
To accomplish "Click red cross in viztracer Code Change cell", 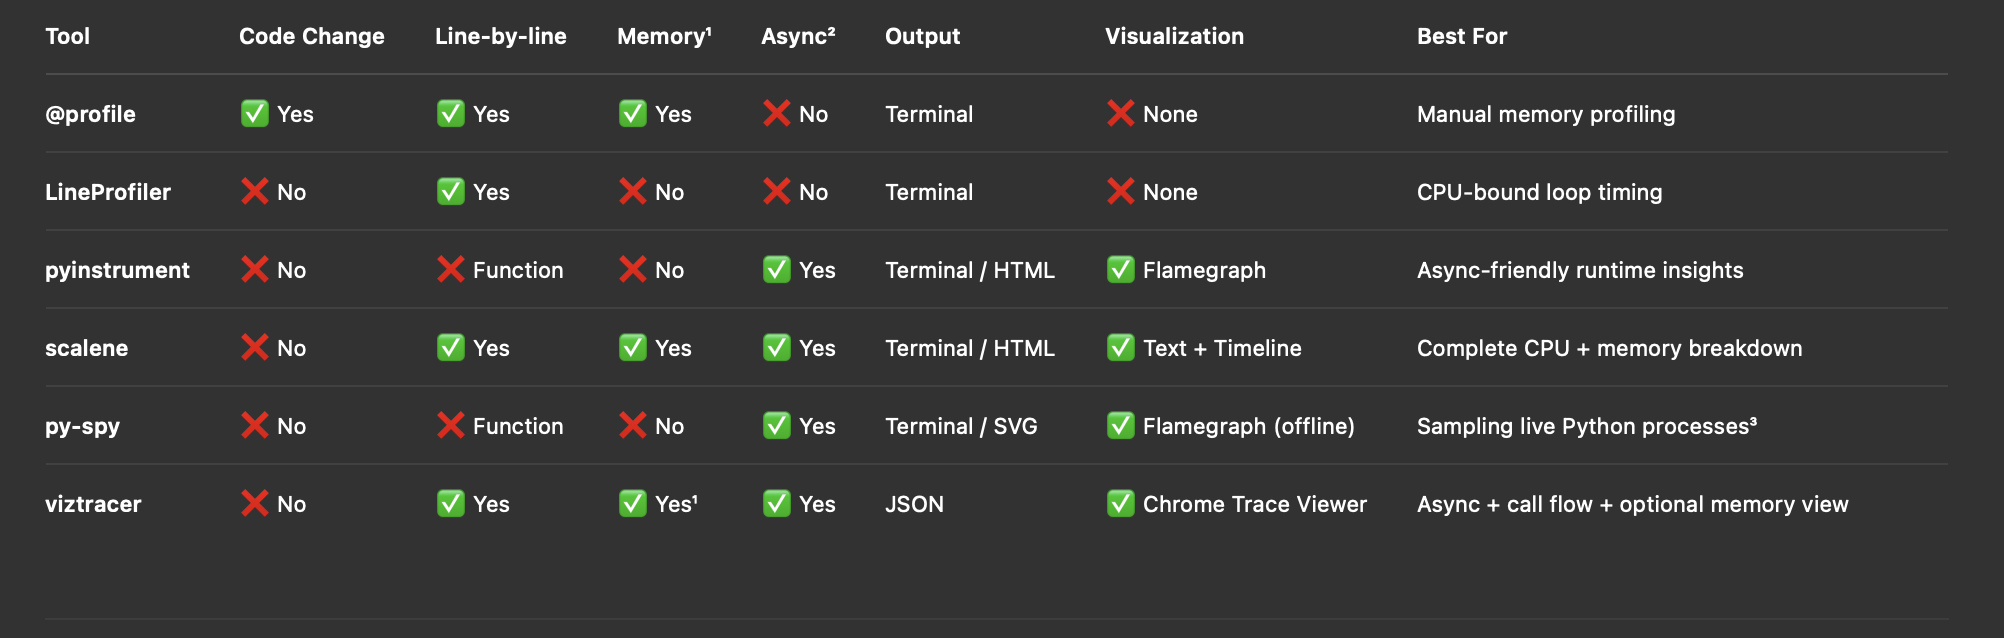I will pos(255,503).
